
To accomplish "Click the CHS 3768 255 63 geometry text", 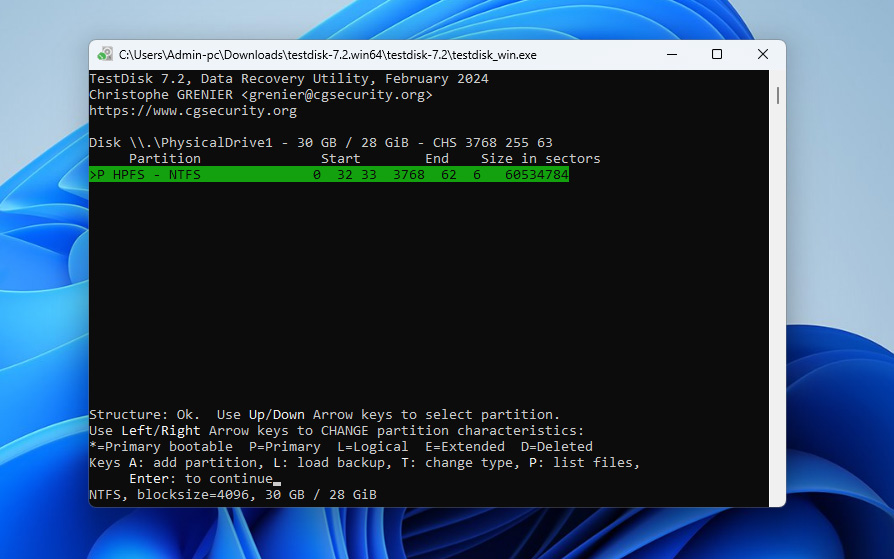I will [493, 143].
